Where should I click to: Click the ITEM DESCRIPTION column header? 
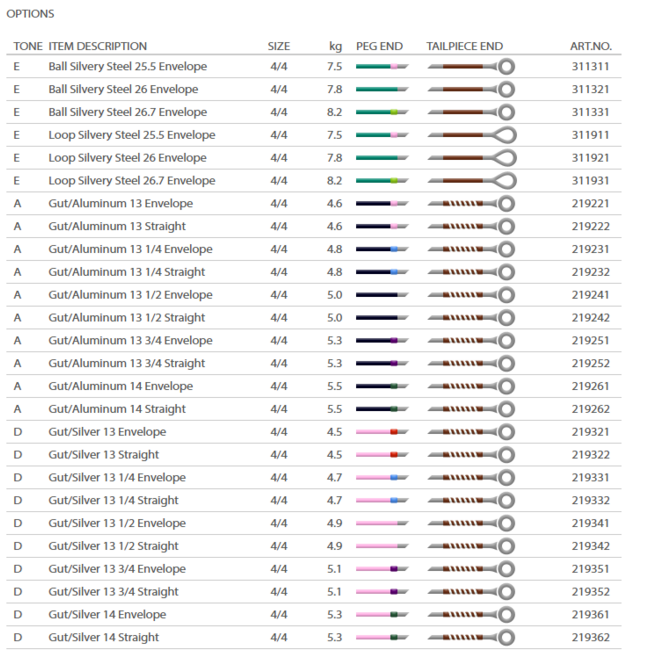tap(97, 46)
